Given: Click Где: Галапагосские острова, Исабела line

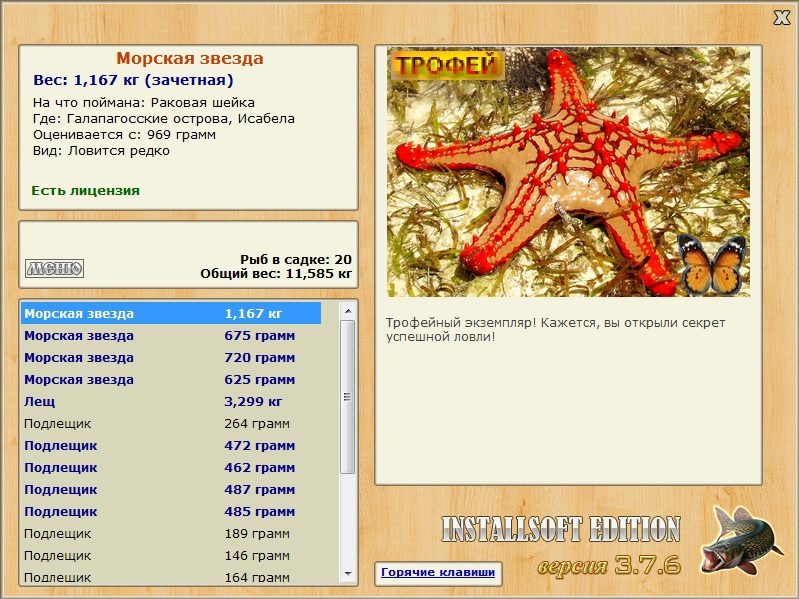Looking at the screenshot, I should click(x=164, y=119).
